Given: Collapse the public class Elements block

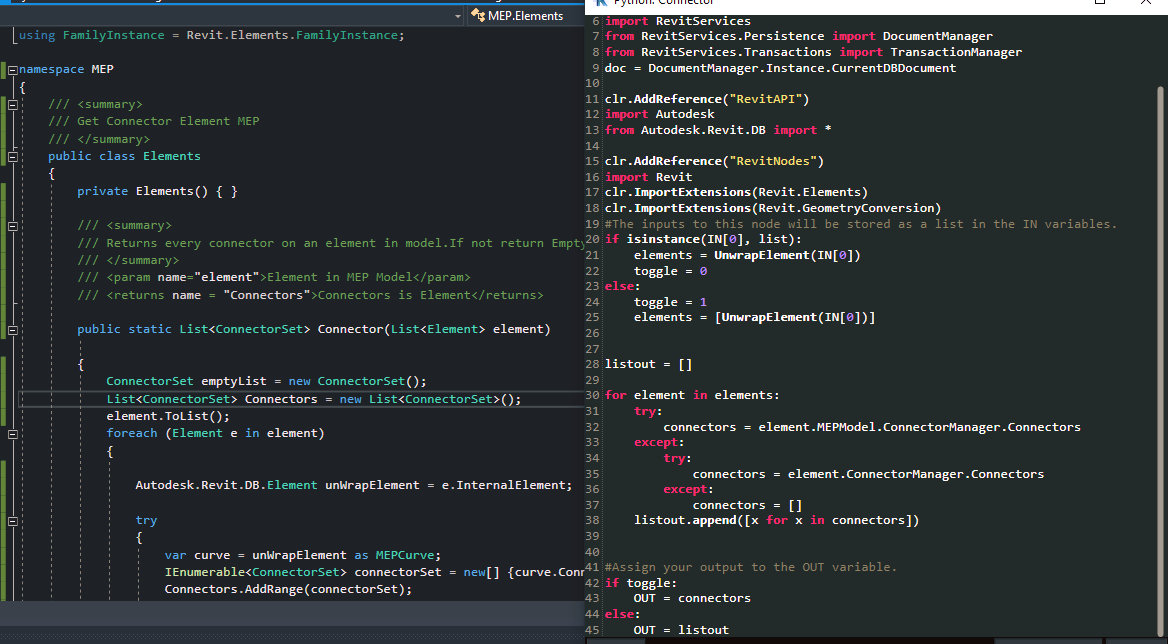Looking at the screenshot, I should pyautogui.click(x=13, y=156).
